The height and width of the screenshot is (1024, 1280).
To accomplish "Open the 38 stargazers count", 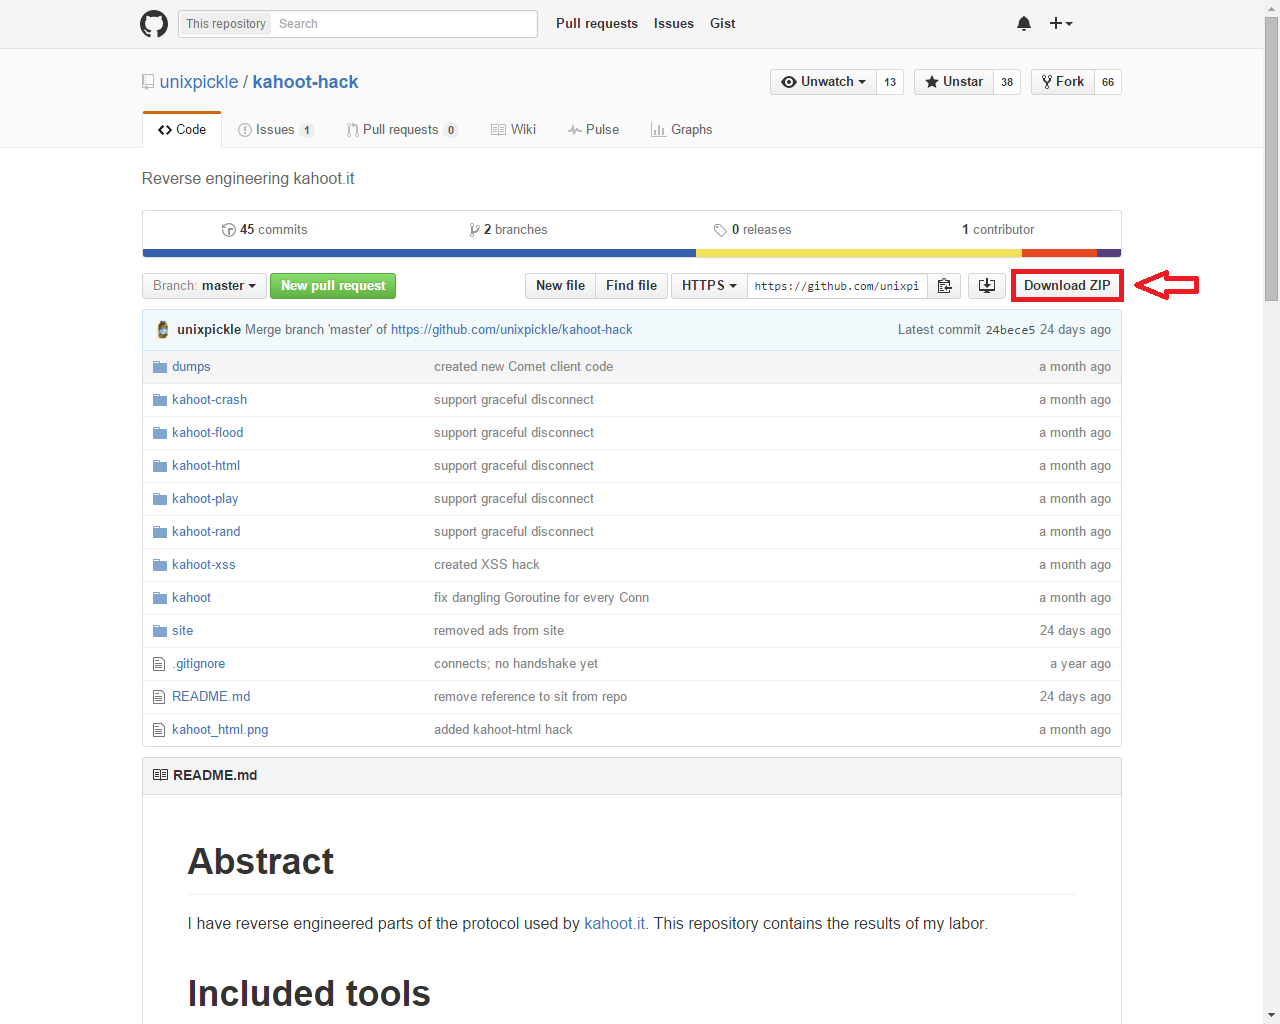I will [x=1007, y=82].
